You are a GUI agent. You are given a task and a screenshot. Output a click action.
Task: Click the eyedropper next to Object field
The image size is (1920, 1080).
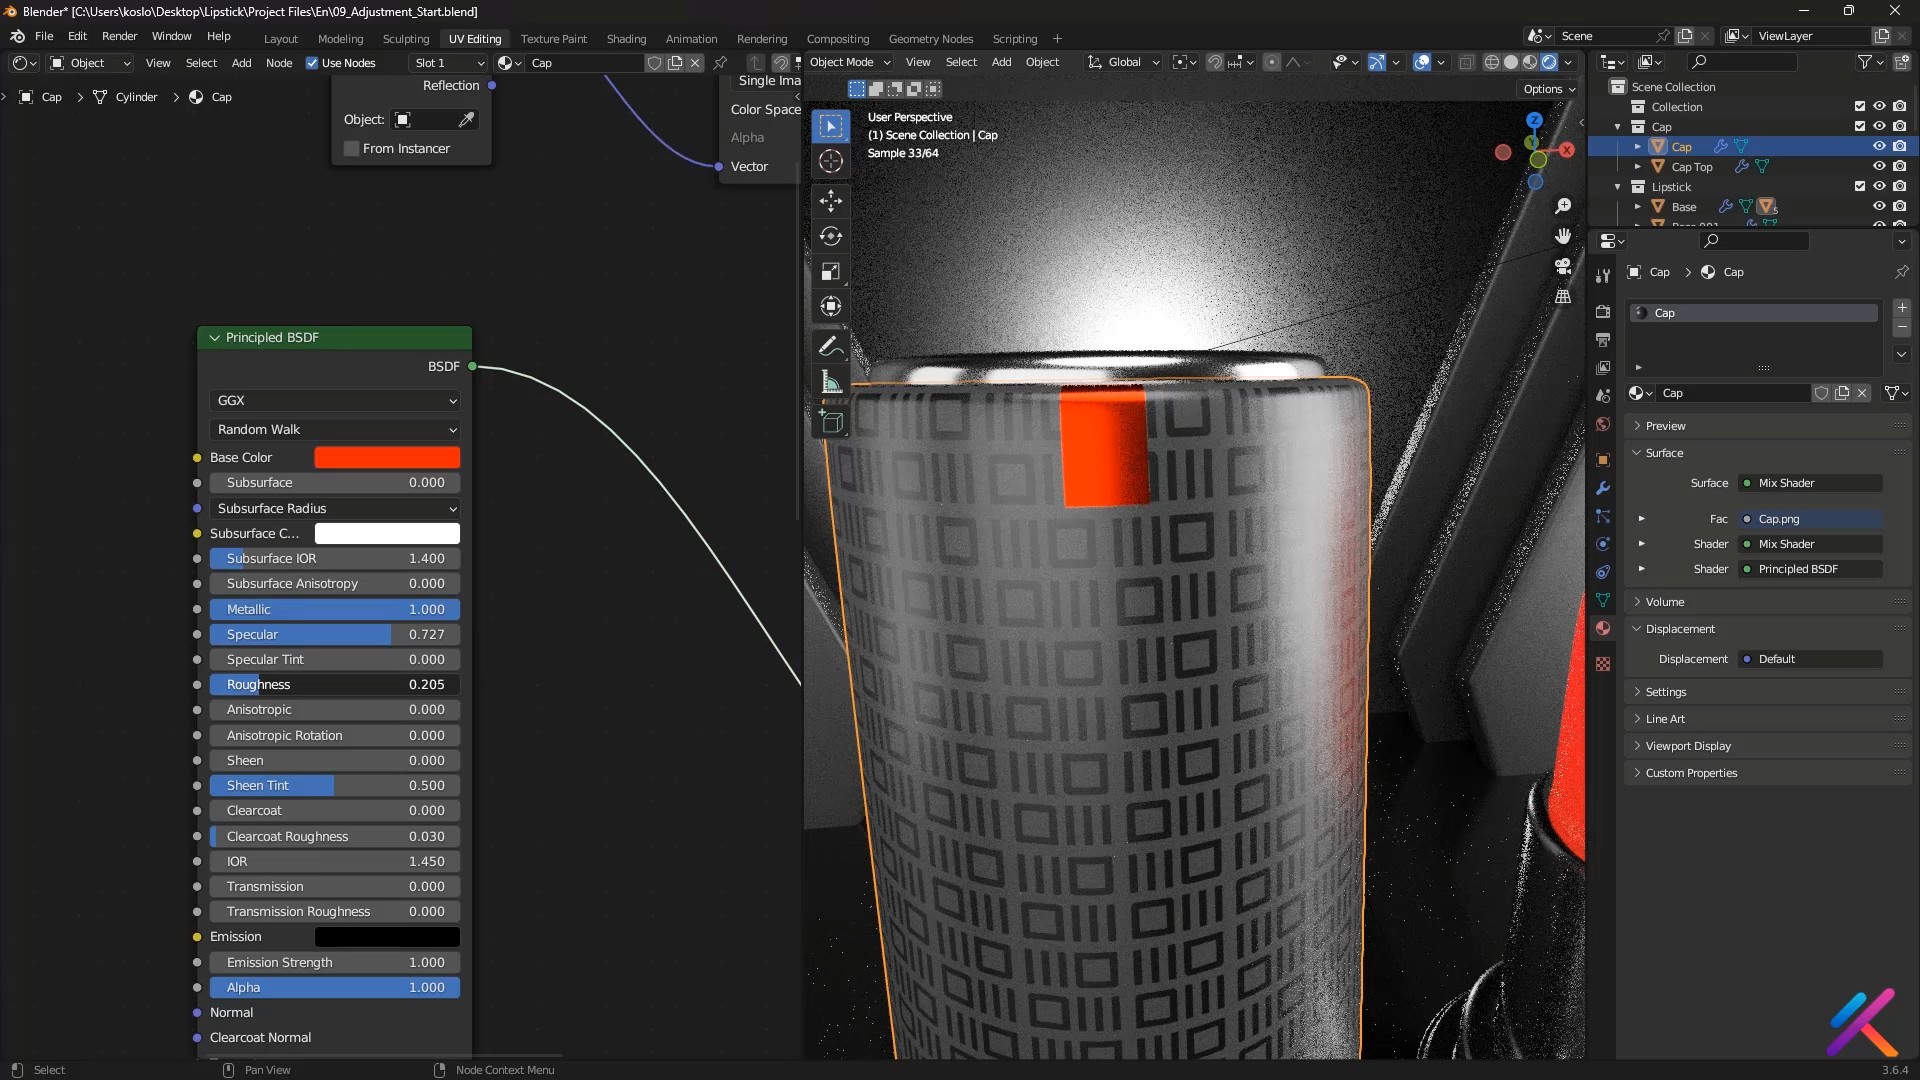(466, 120)
